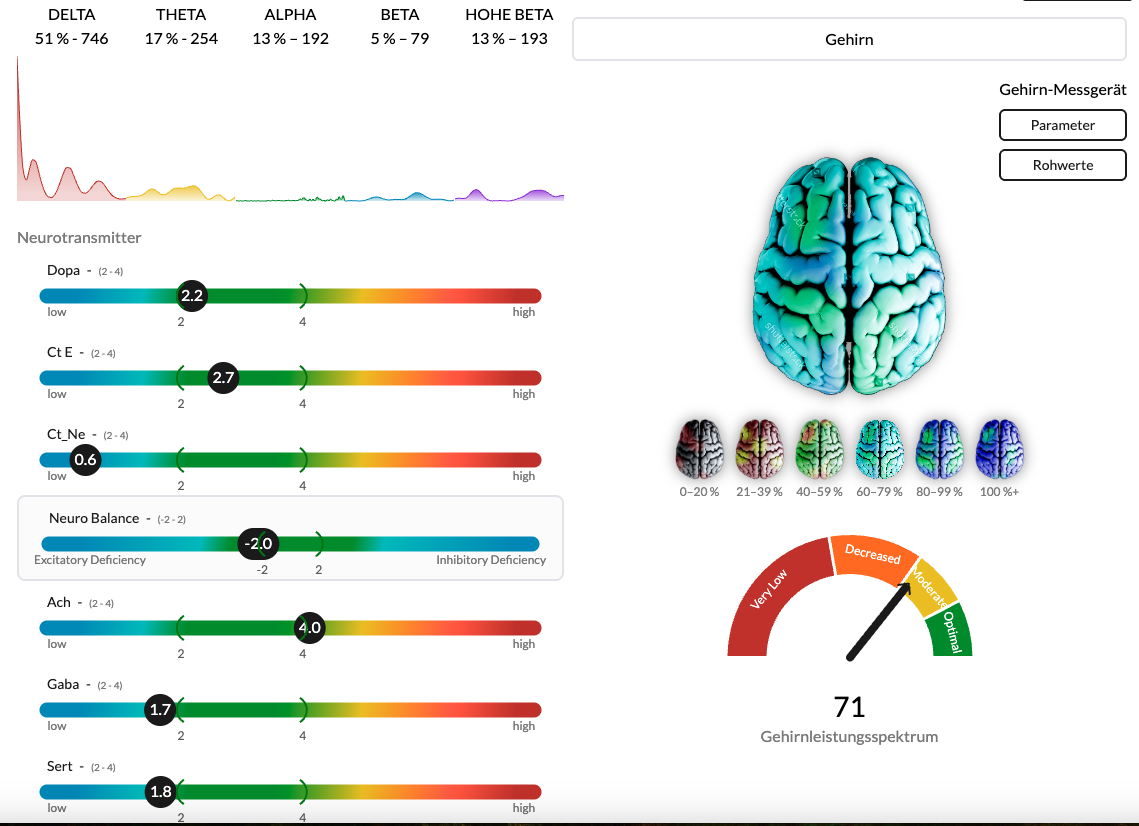Click the large brain image

point(849,275)
